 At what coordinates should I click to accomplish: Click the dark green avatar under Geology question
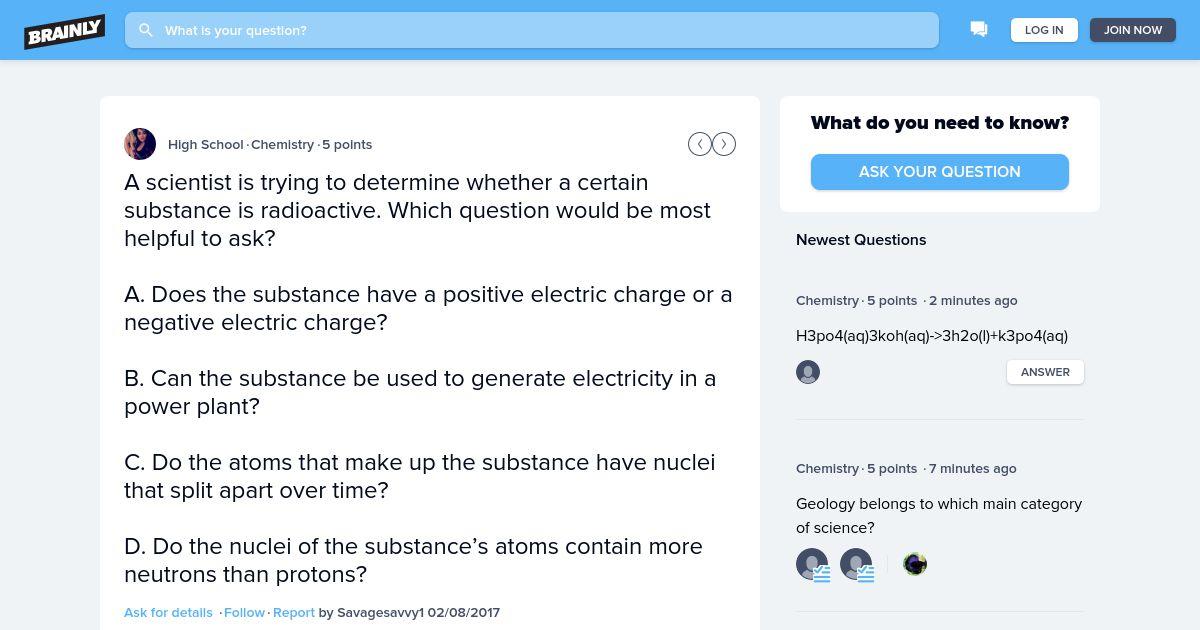(915, 564)
